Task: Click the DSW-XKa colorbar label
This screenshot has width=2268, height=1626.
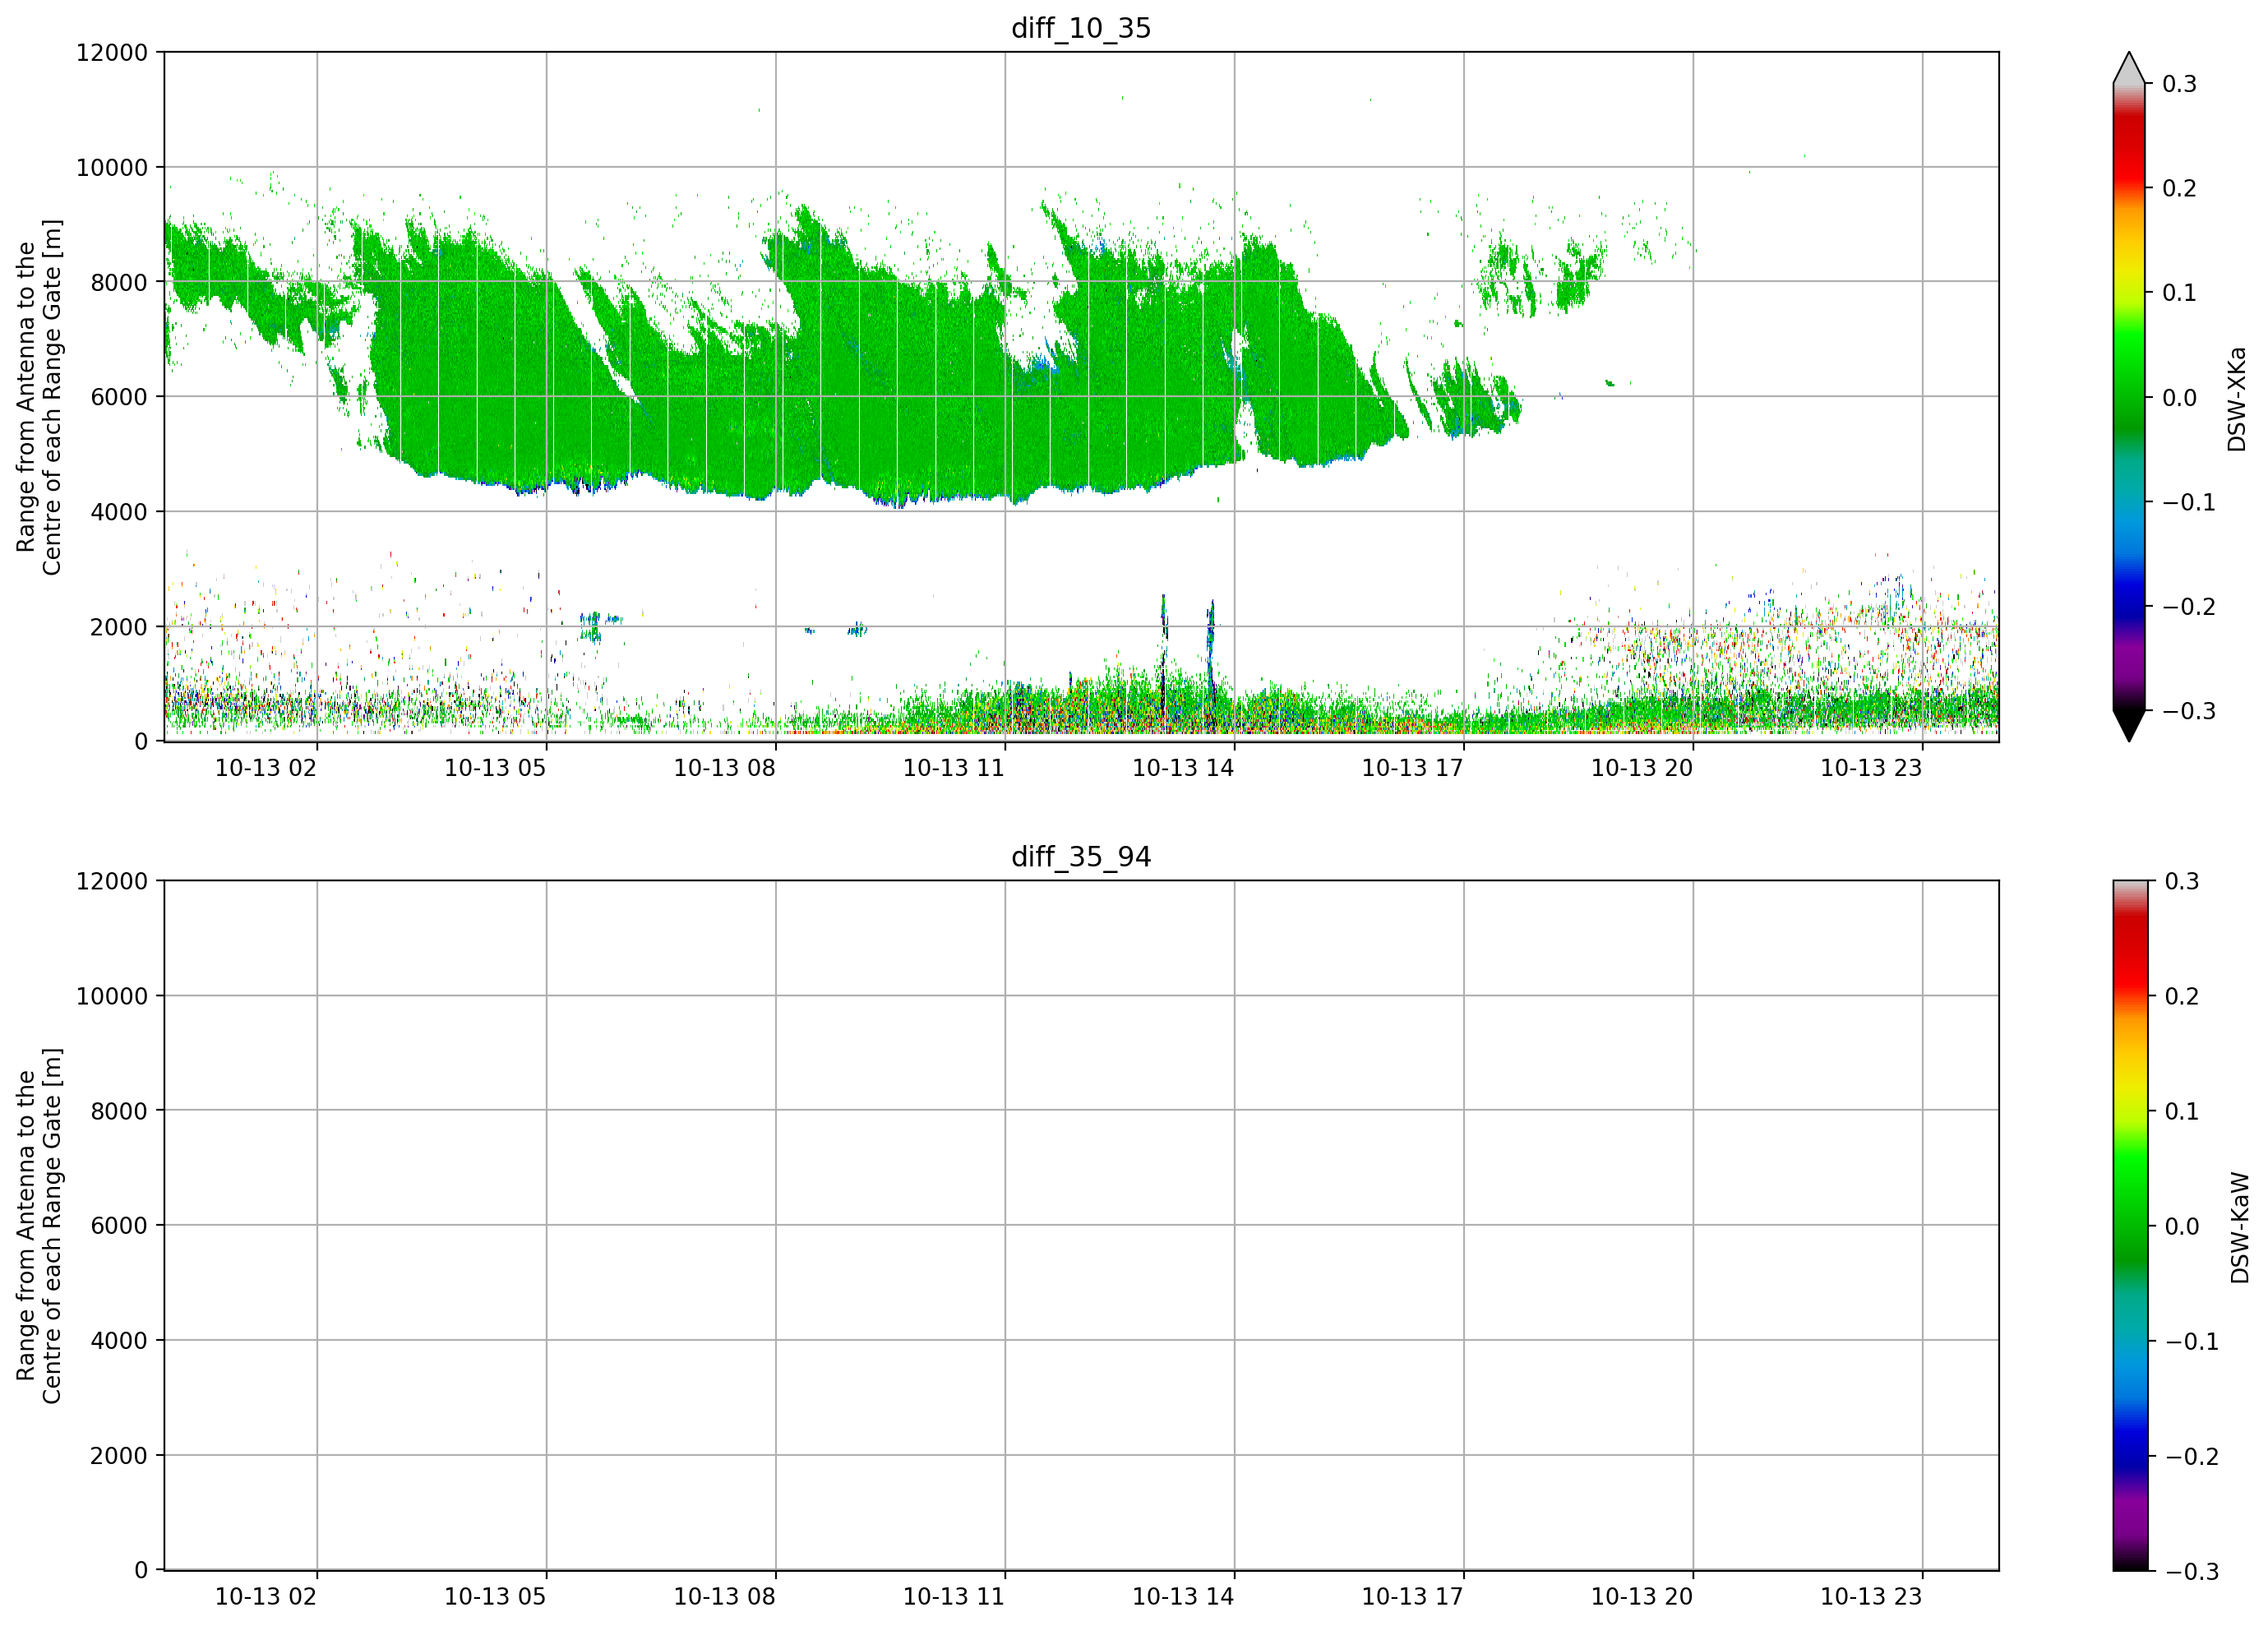Action: (2237, 399)
